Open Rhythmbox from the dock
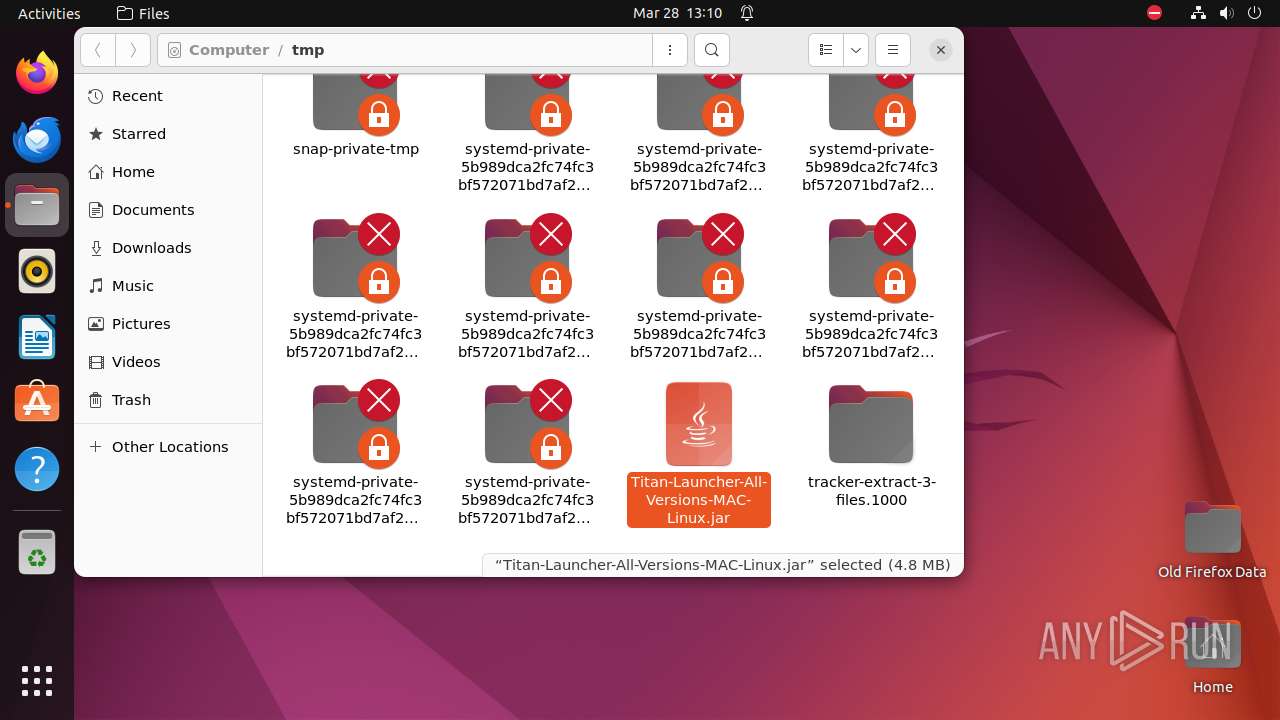Viewport: 1280px width, 720px height. [x=37, y=271]
